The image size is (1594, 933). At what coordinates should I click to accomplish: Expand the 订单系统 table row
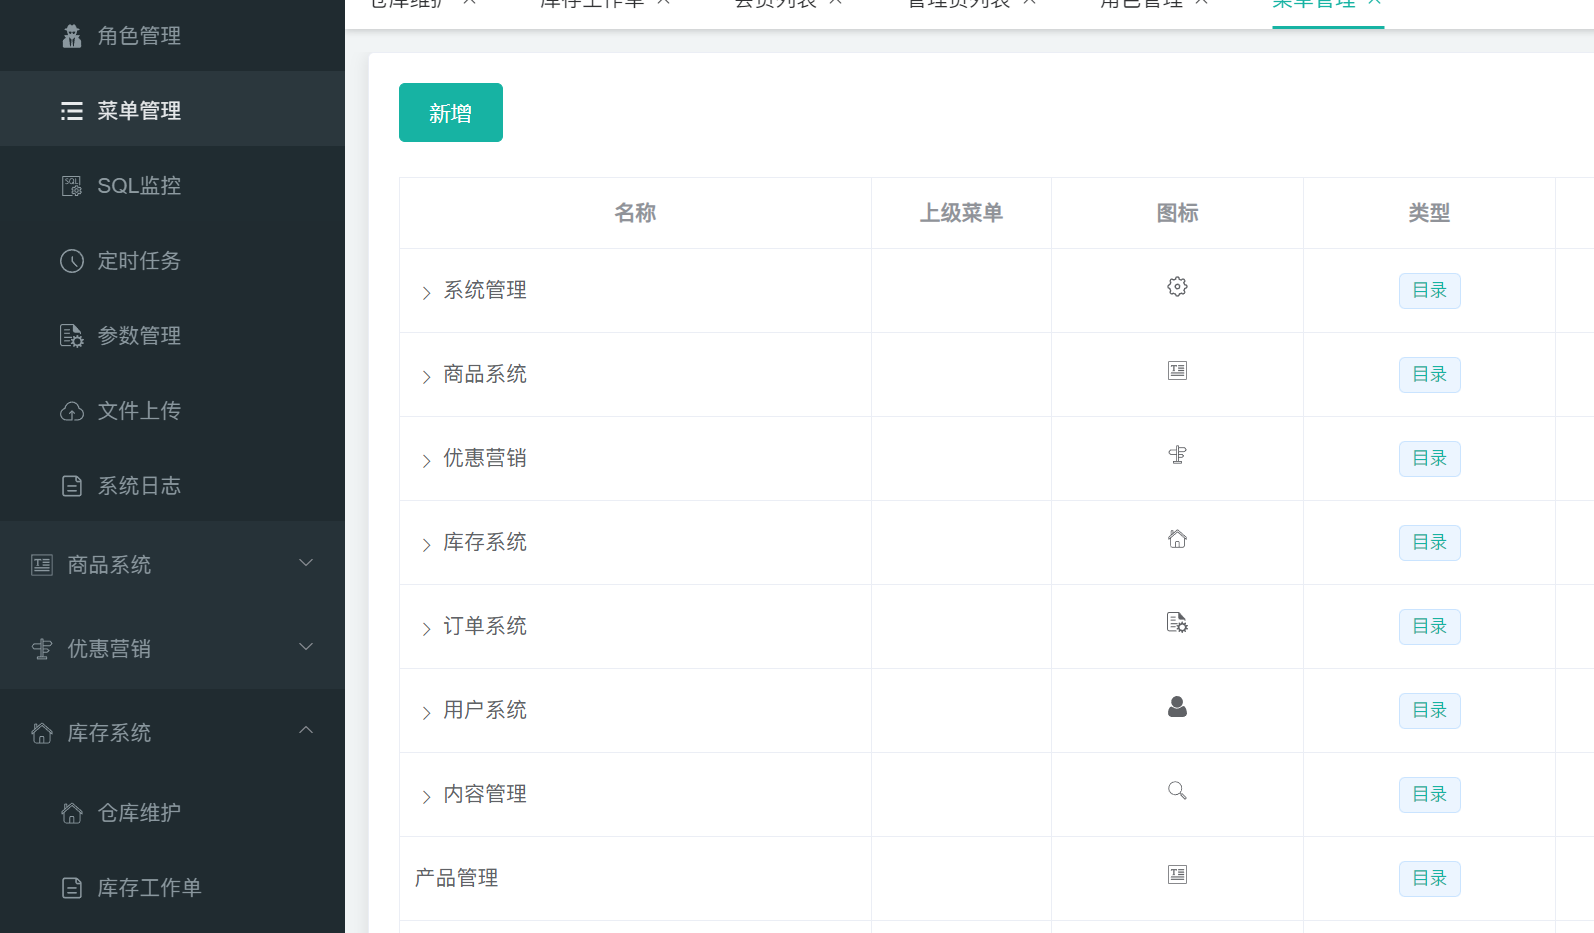click(x=426, y=629)
